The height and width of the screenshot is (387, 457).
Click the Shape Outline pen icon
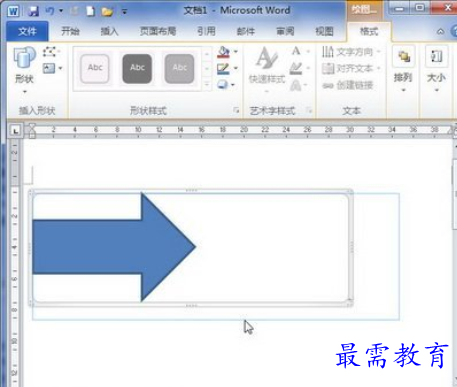(x=223, y=69)
